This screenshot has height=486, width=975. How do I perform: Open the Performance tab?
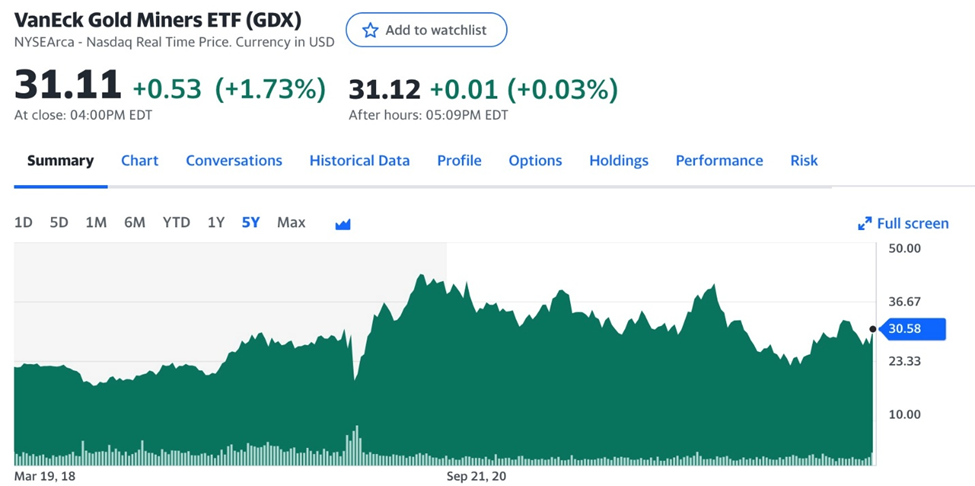719,160
